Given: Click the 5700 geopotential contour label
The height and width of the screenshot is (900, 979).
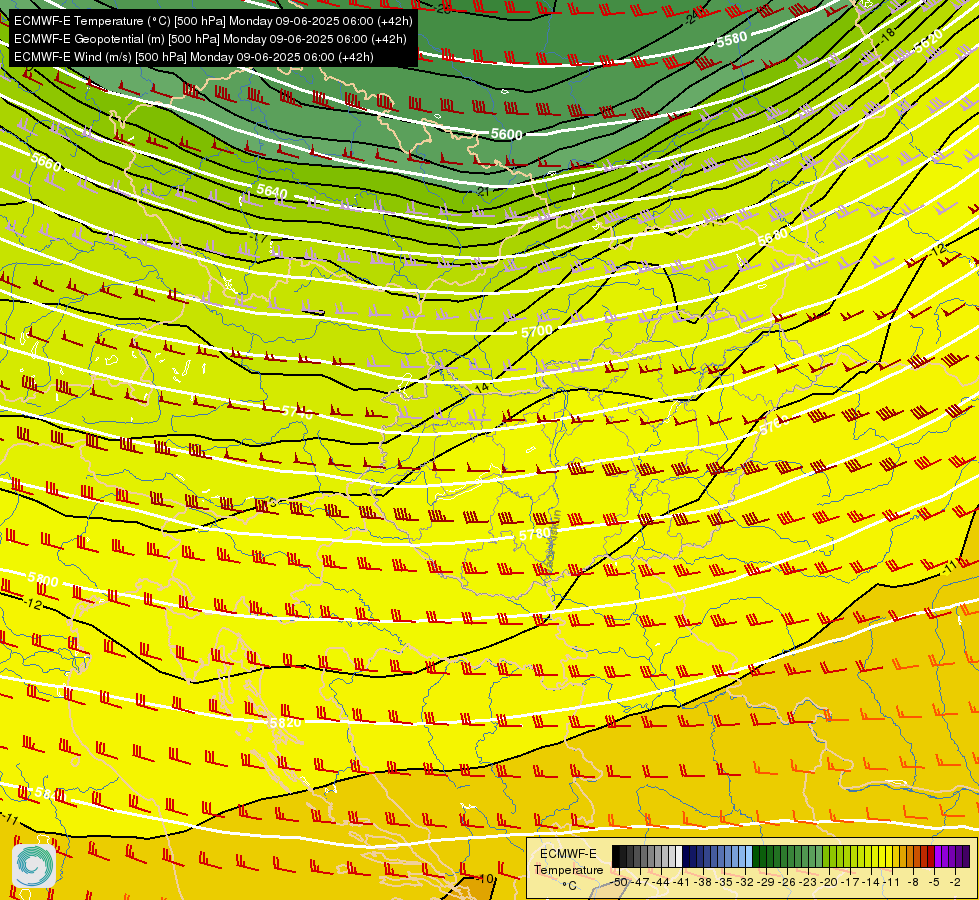Looking at the screenshot, I should coord(537,331).
